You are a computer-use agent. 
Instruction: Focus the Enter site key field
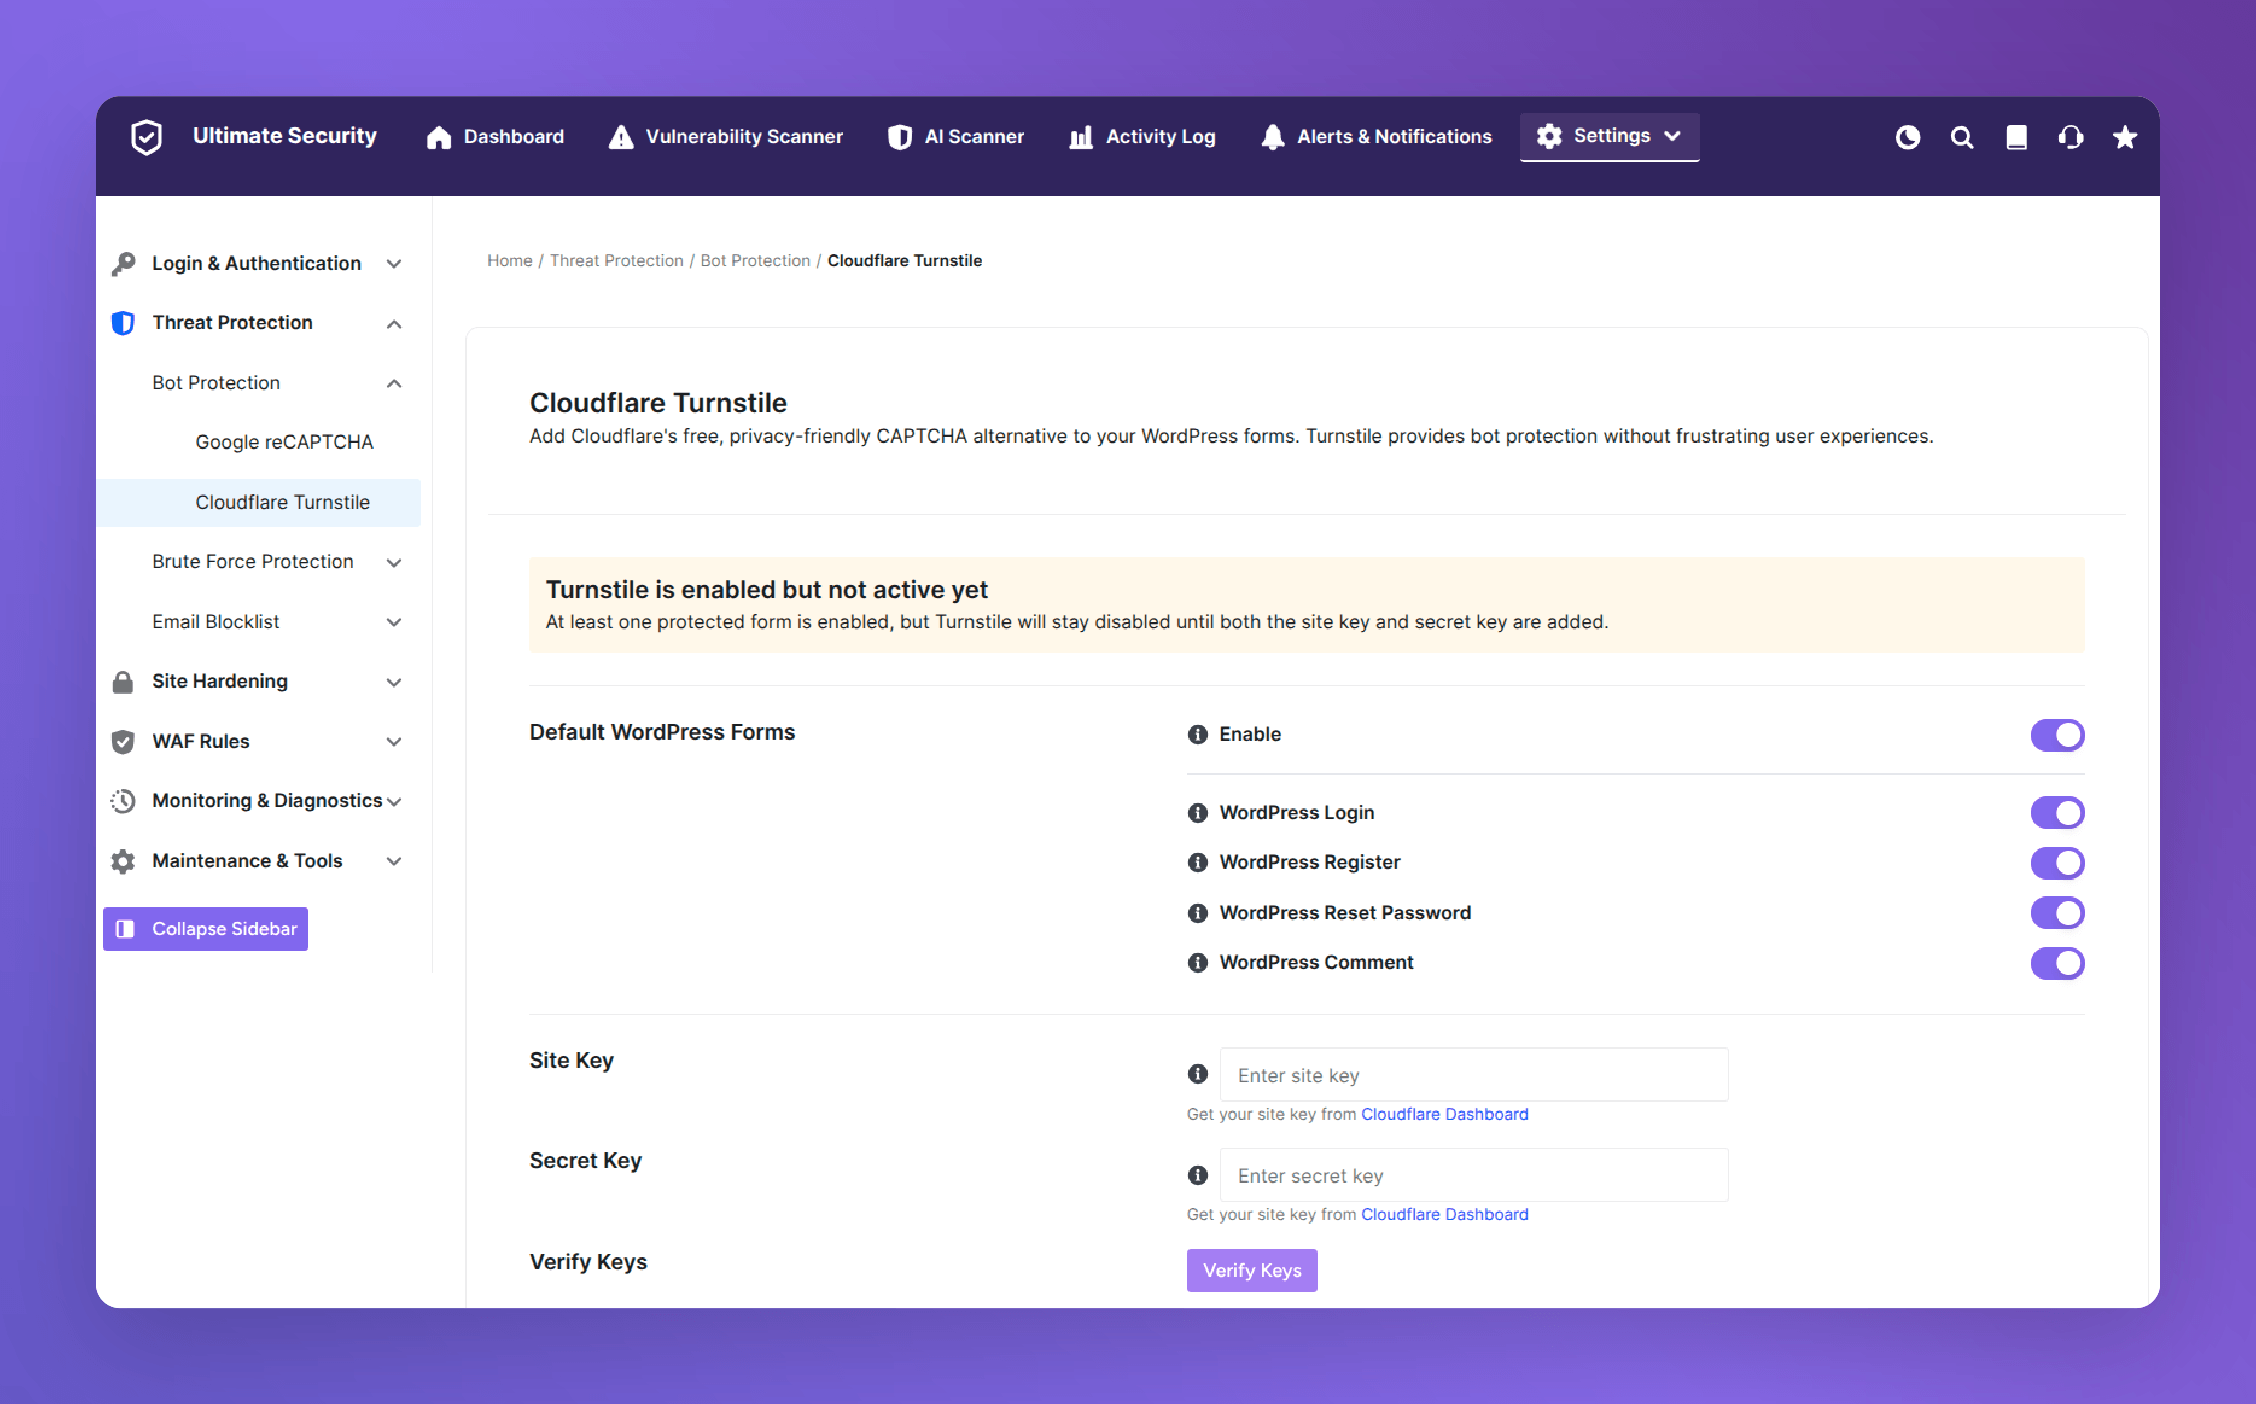(x=1474, y=1075)
